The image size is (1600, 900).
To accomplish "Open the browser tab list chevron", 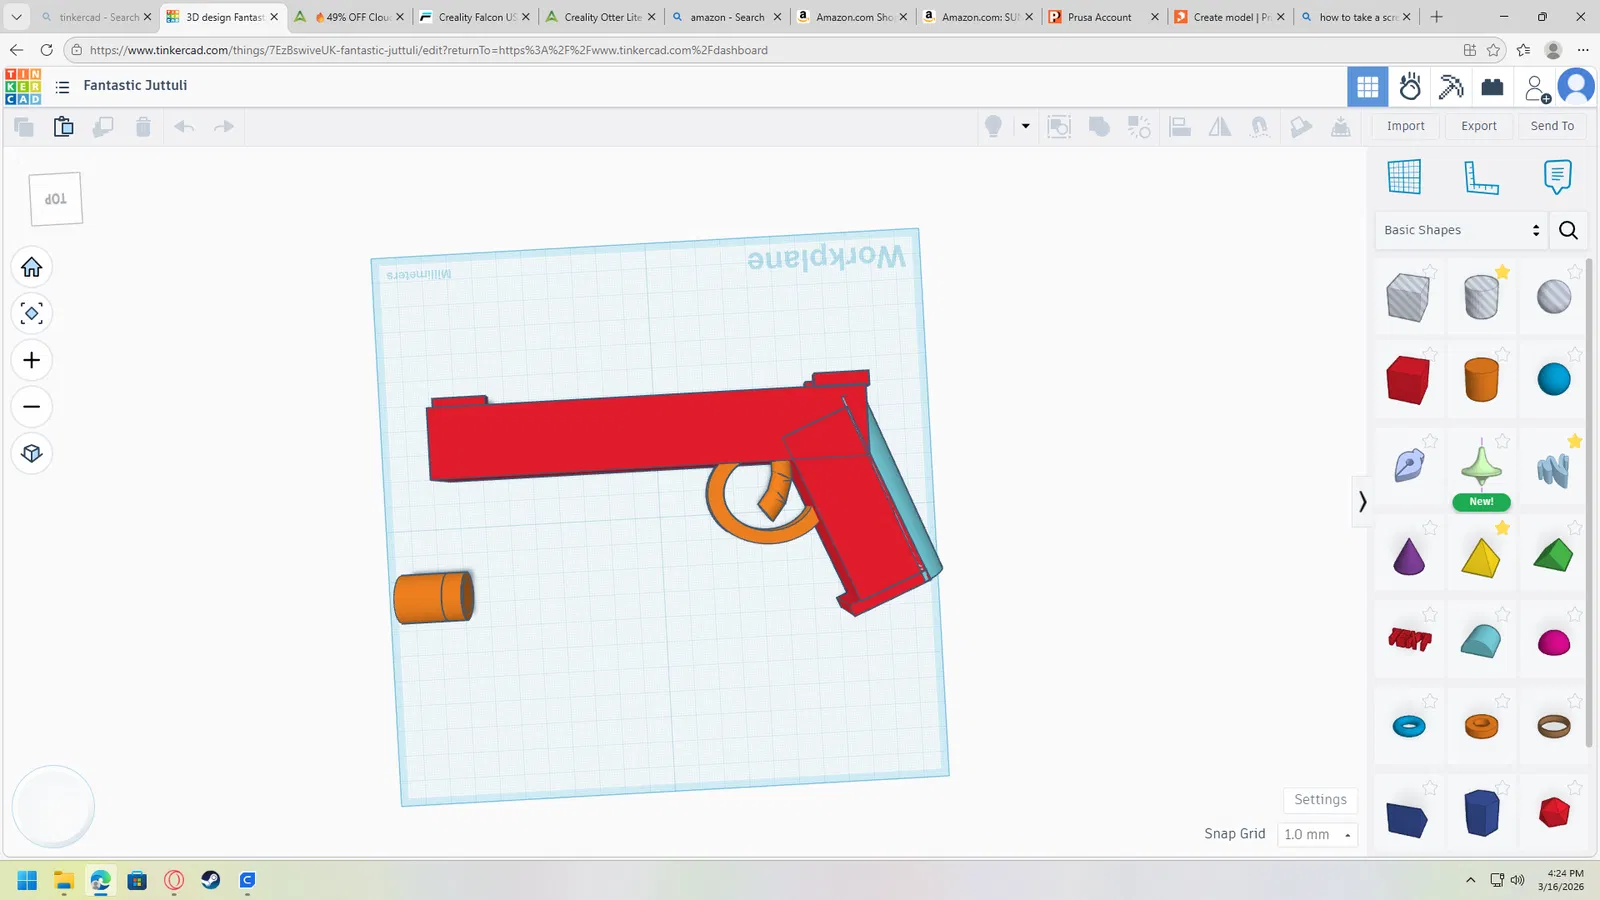I will (x=16, y=17).
